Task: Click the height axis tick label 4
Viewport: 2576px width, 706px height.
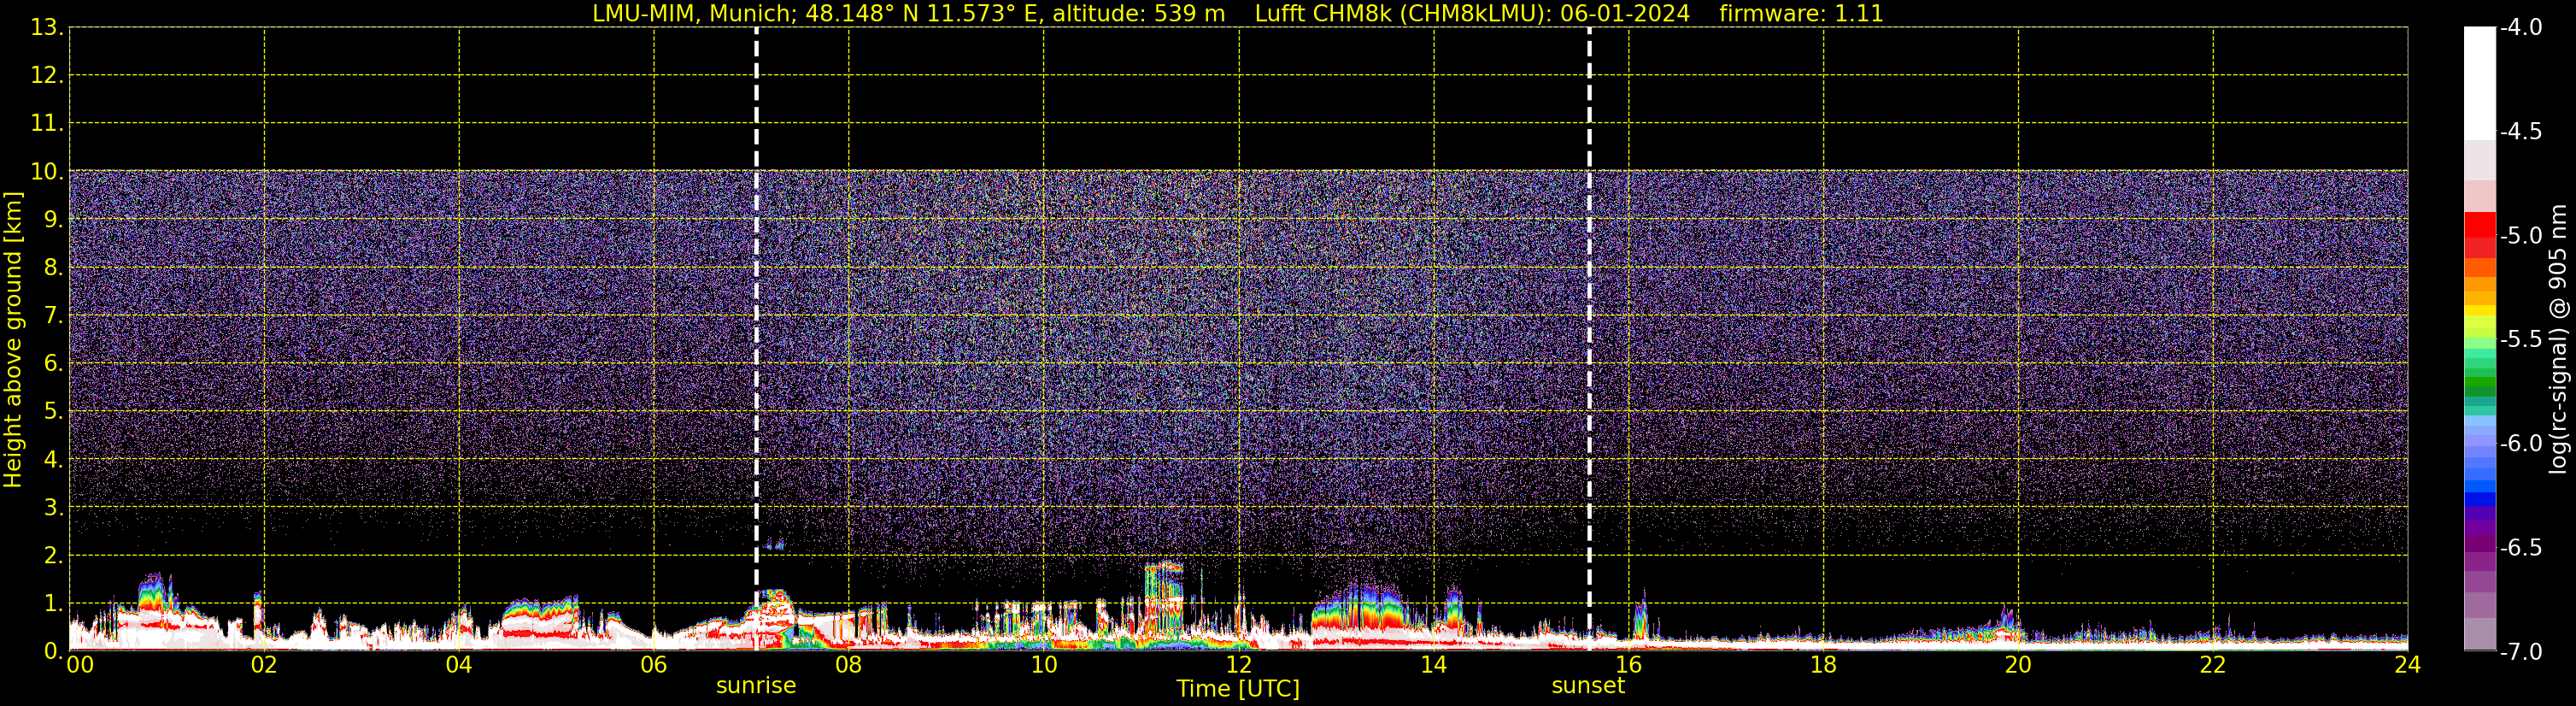Action: [x=52, y=460]
